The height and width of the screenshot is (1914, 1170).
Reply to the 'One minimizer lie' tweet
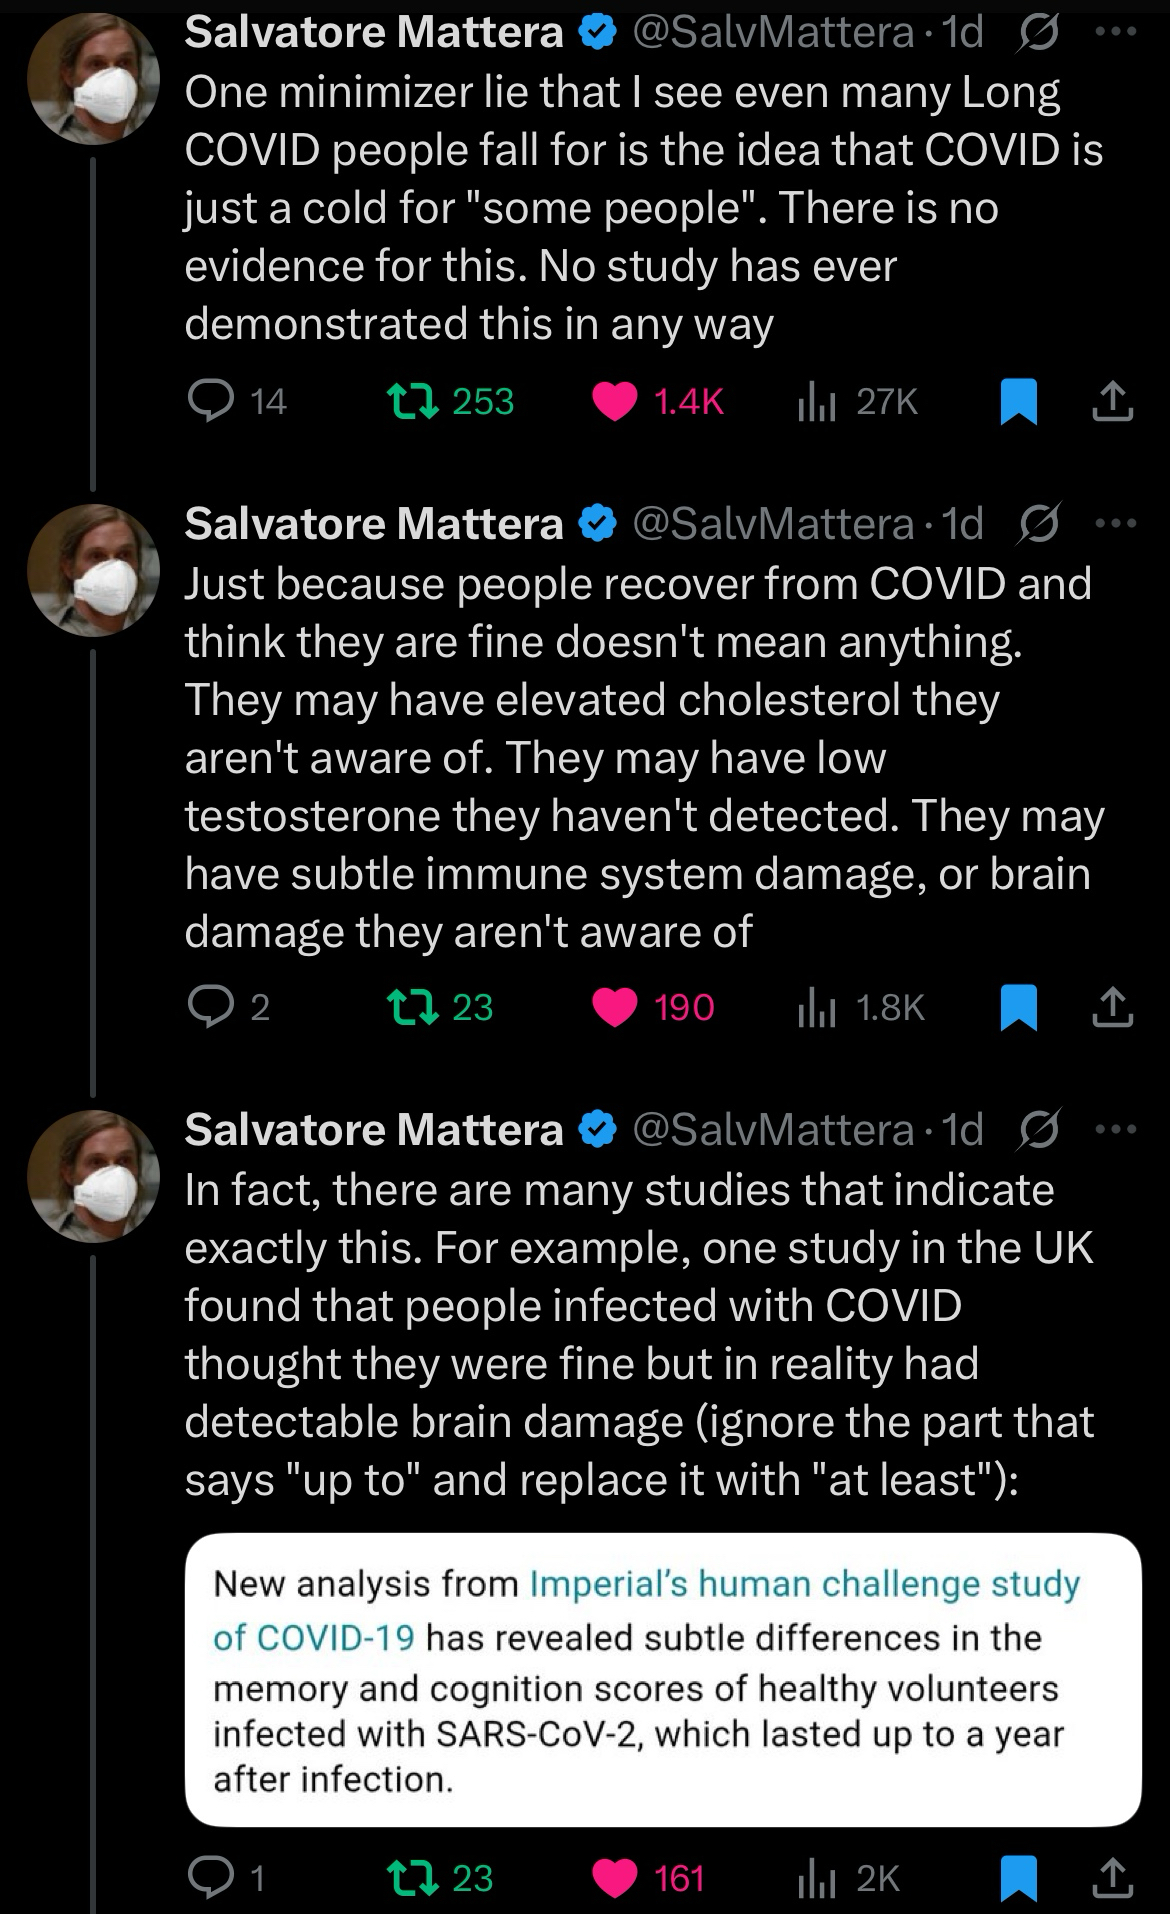tap(210, 401)
